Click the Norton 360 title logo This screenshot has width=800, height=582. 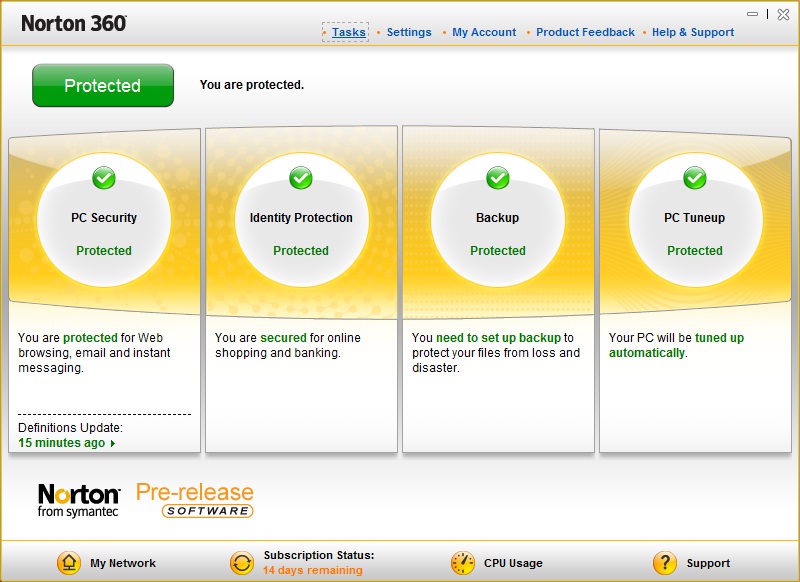(x=73, y=23)
